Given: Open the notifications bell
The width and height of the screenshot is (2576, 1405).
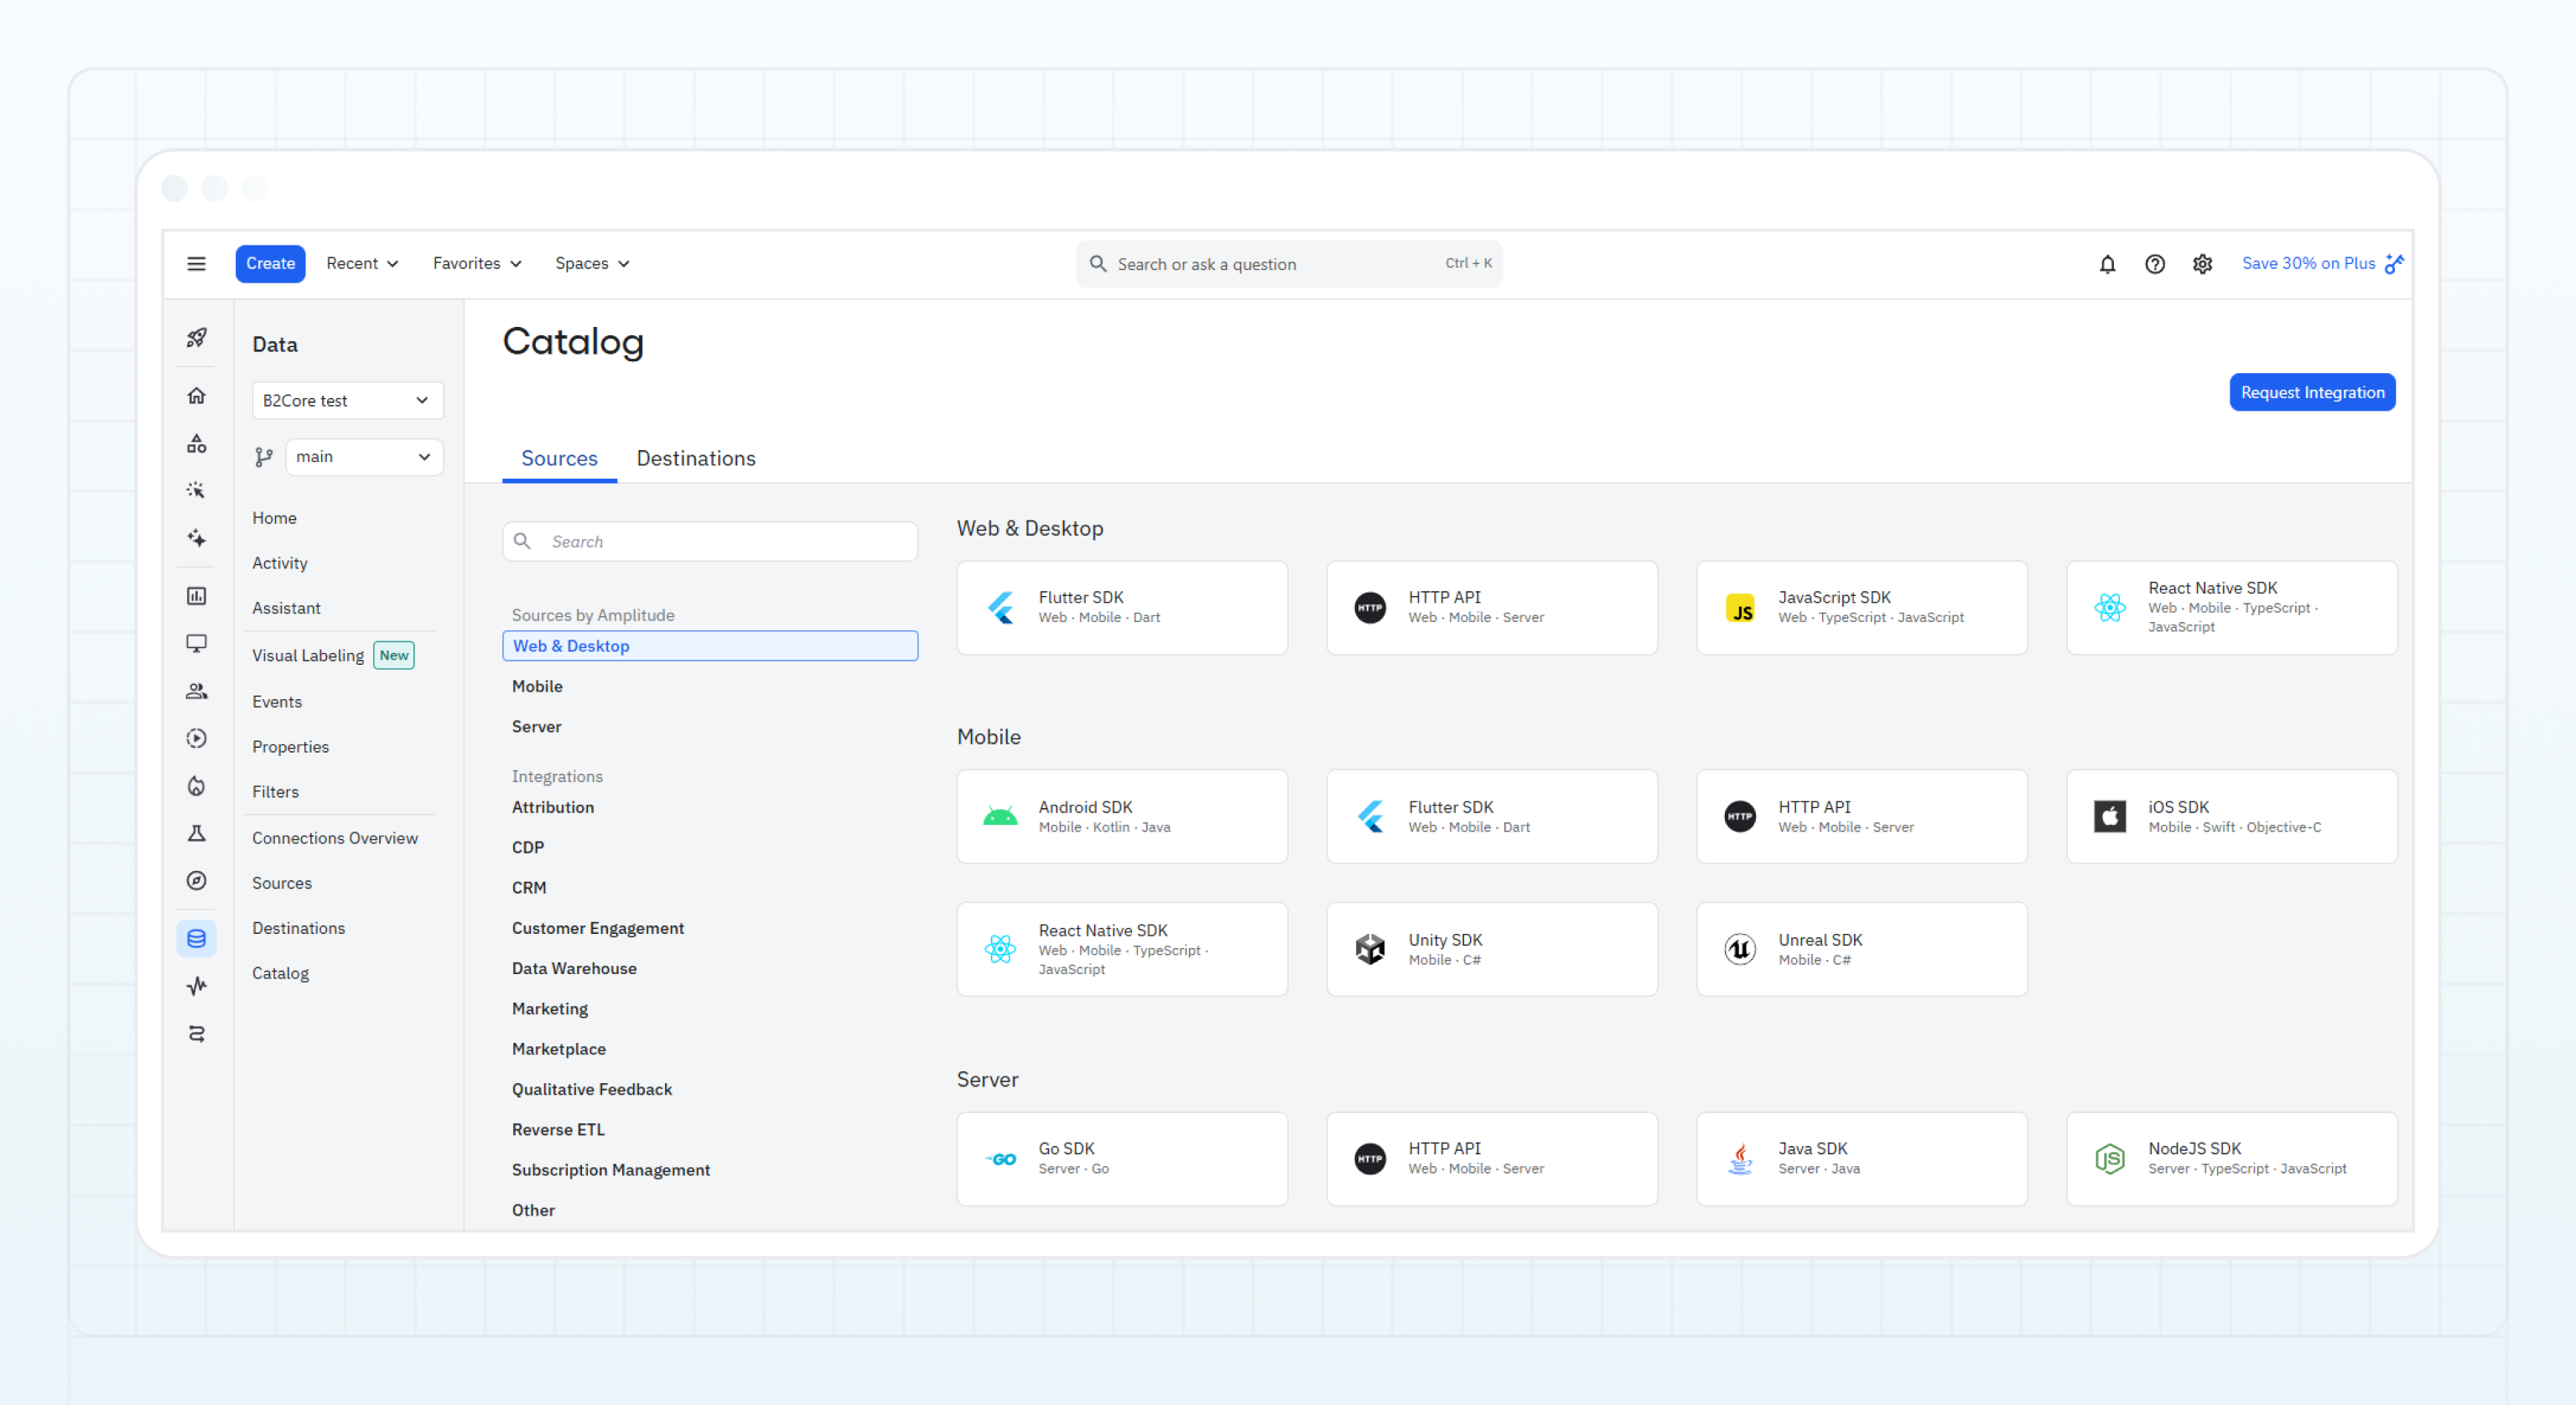Looking at the screenshot, I should (x=2107, y=264).
